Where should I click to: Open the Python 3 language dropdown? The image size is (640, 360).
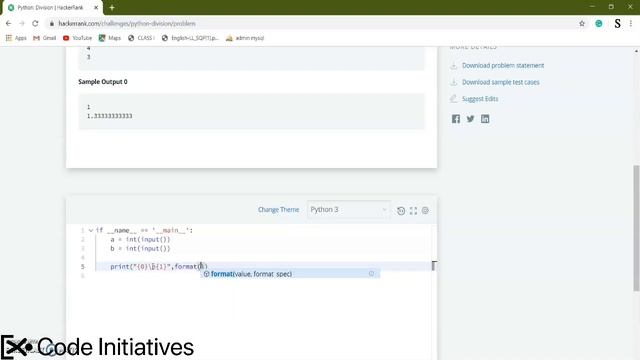[349, 209]
